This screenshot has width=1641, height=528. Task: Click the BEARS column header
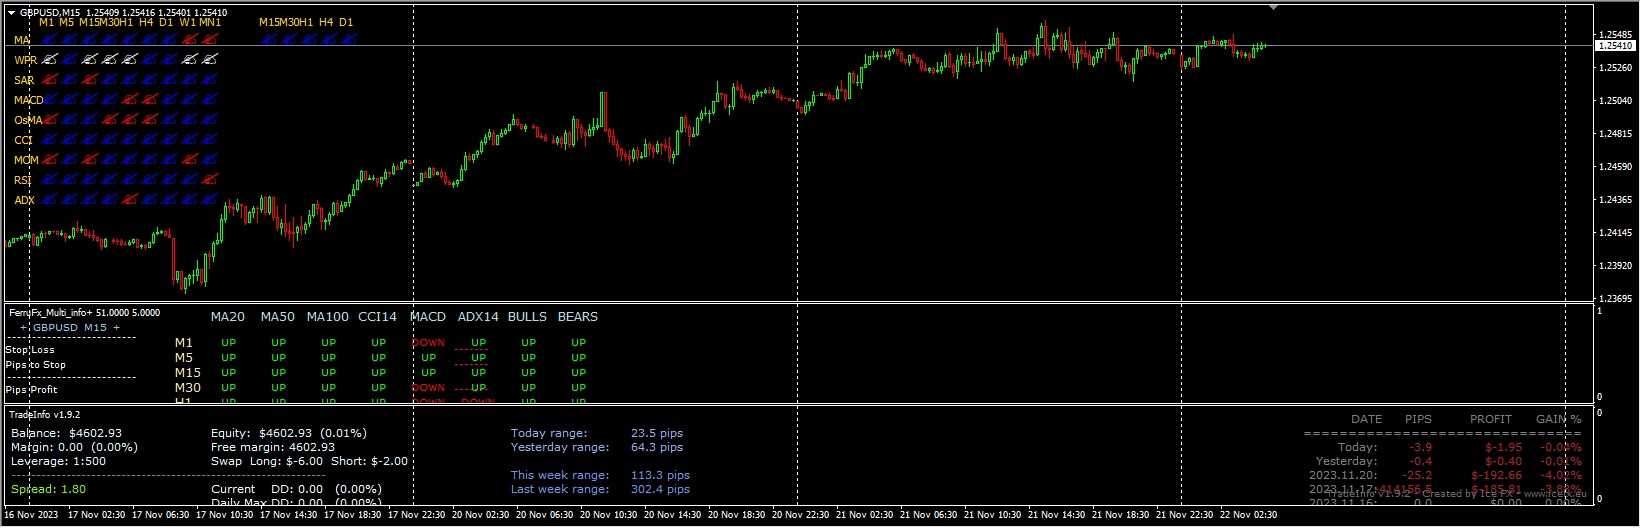pyautogui.click(x=578, y=317)
